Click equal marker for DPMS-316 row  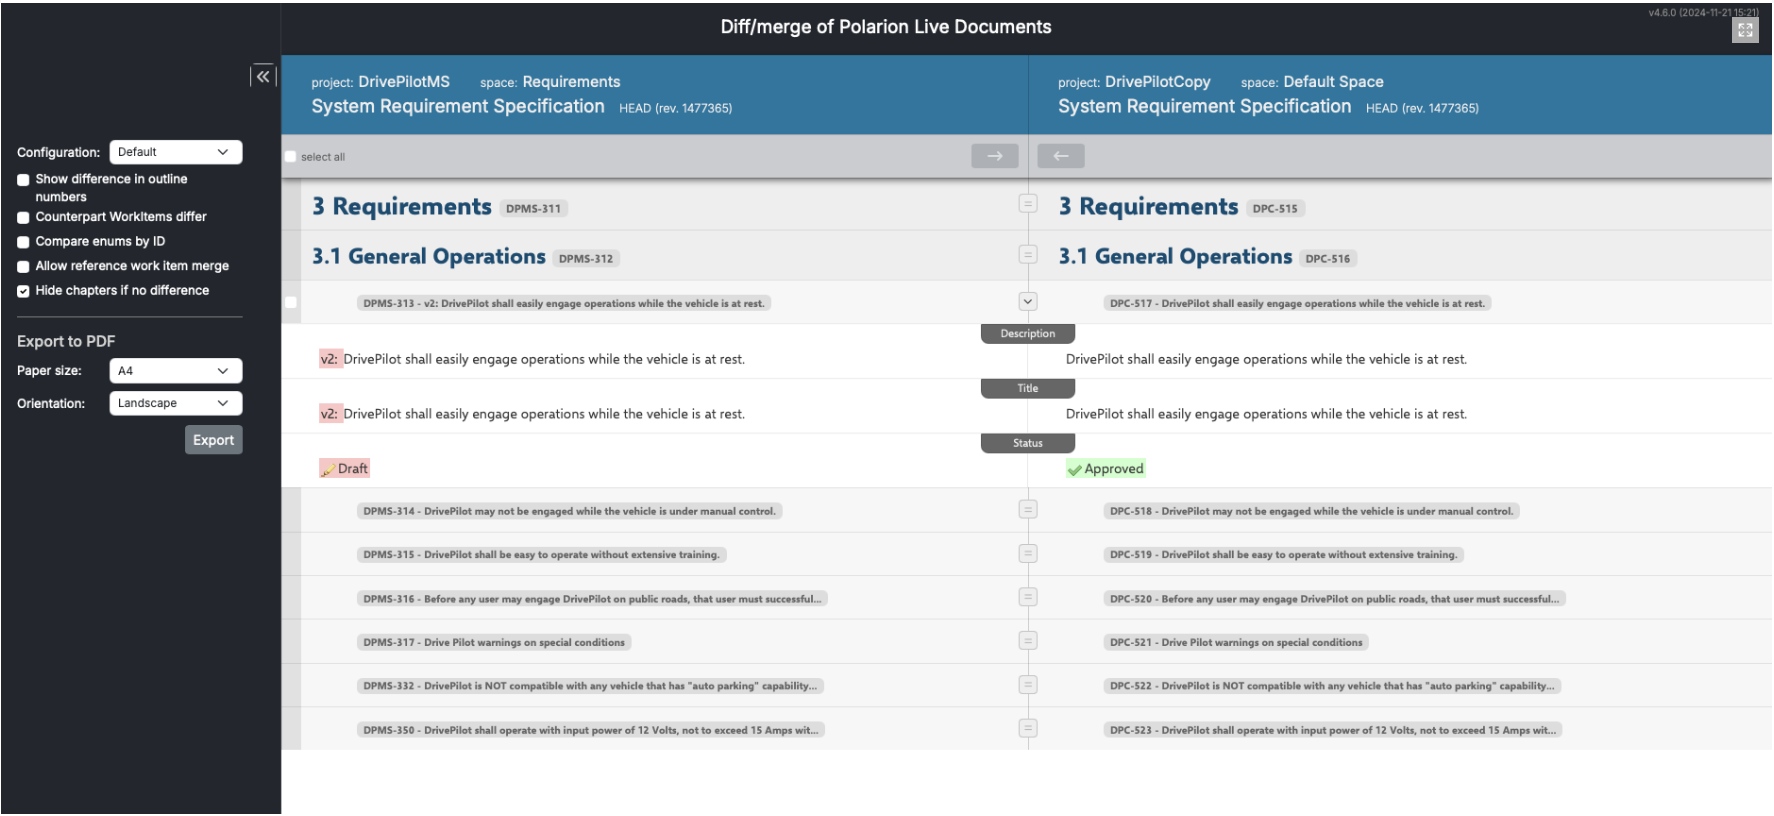pyautogui.click(x=1027, y=597)
